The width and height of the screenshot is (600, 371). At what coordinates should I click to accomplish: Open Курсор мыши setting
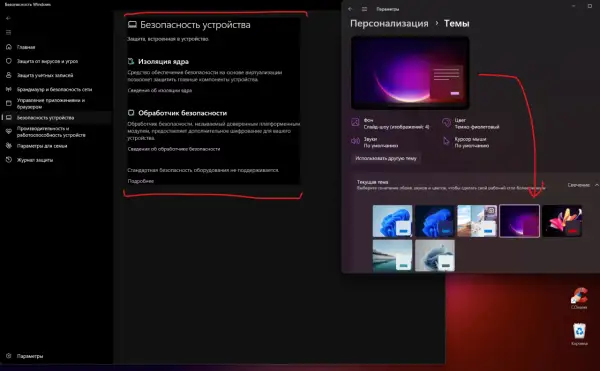click(466, 142)
